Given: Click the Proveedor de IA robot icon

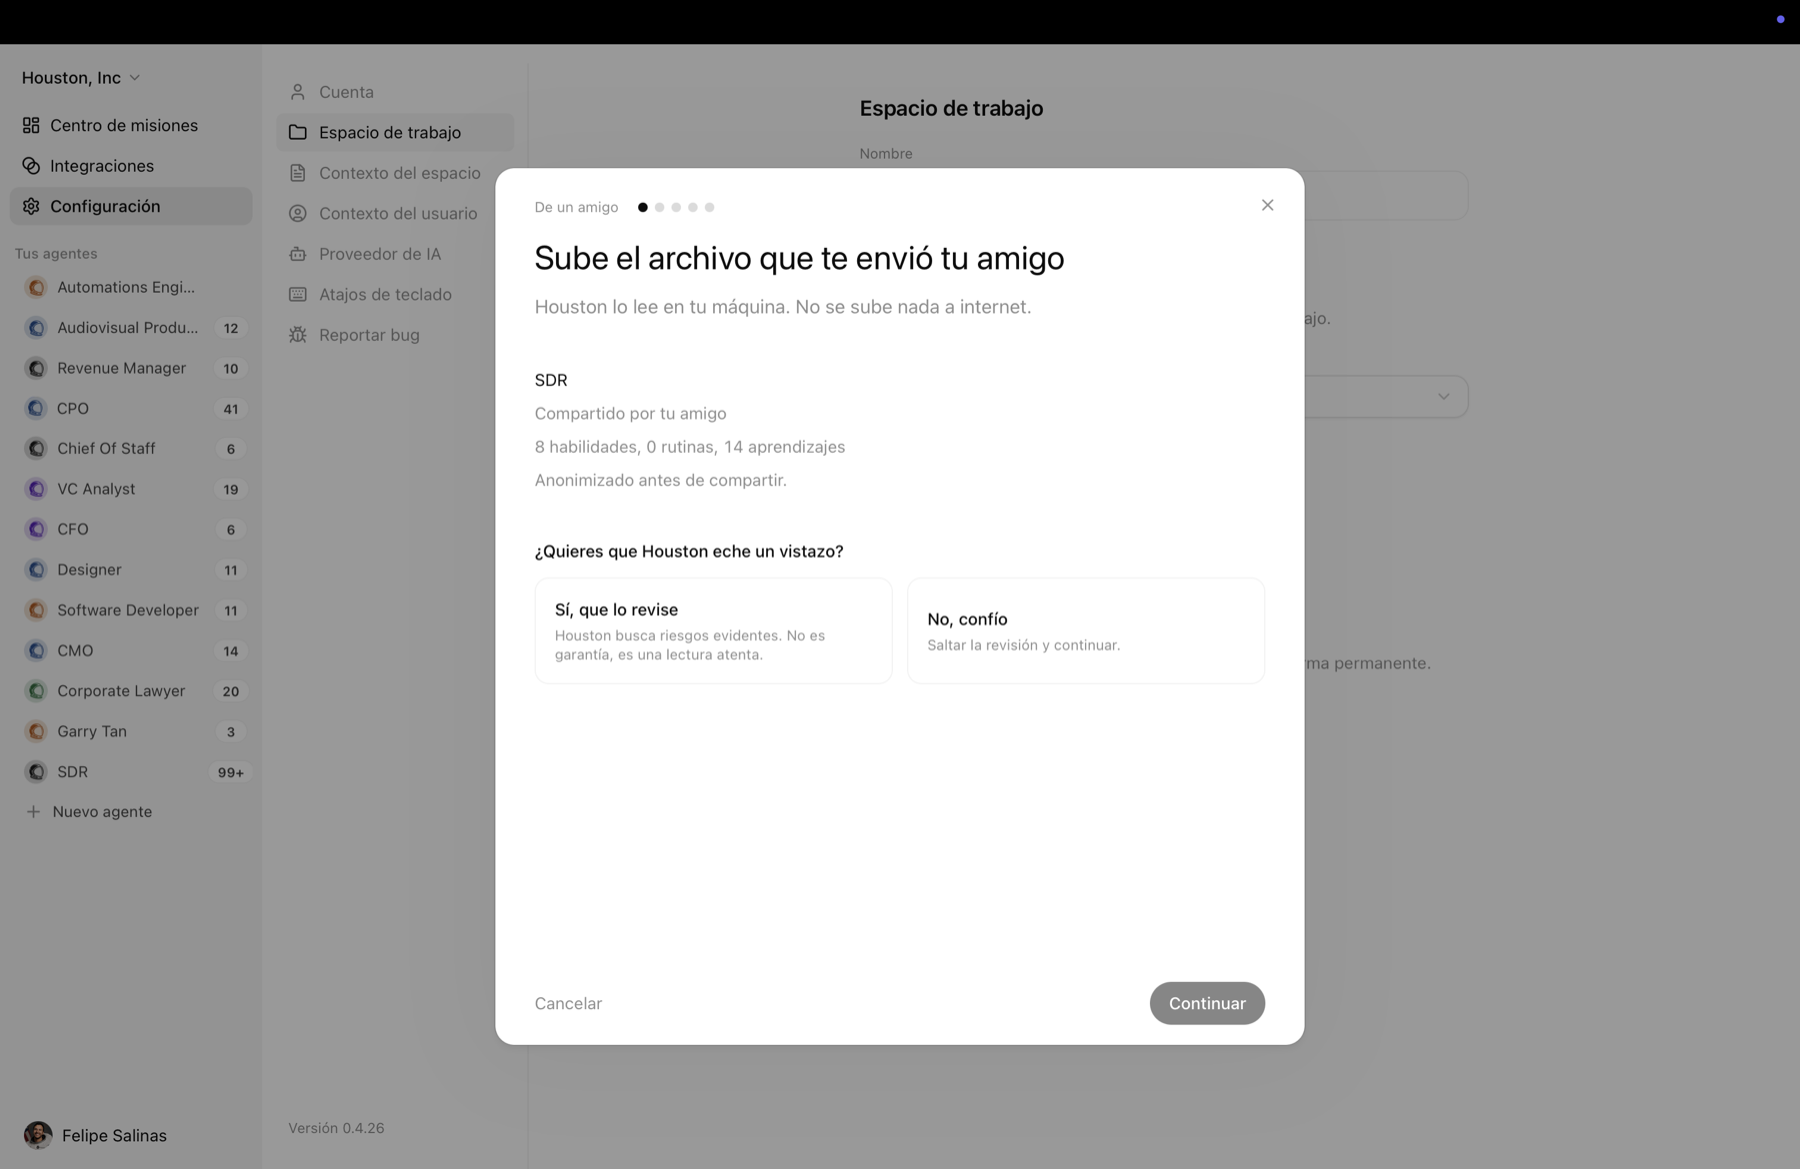Looking at the screenshot, I should (298, 254).
